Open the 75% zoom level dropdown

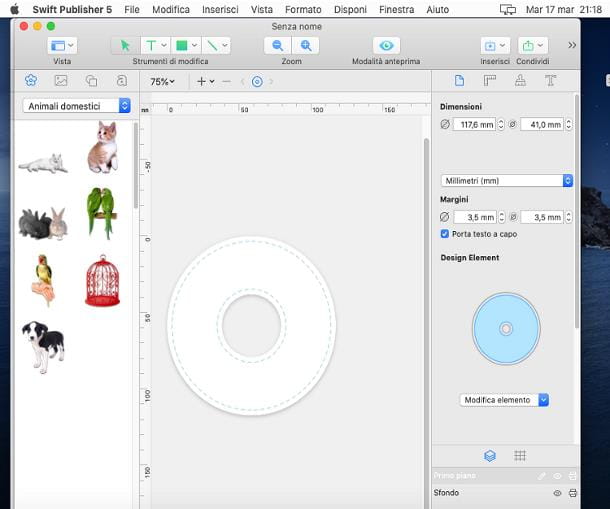pyautogui.click(x=162, y=82)
